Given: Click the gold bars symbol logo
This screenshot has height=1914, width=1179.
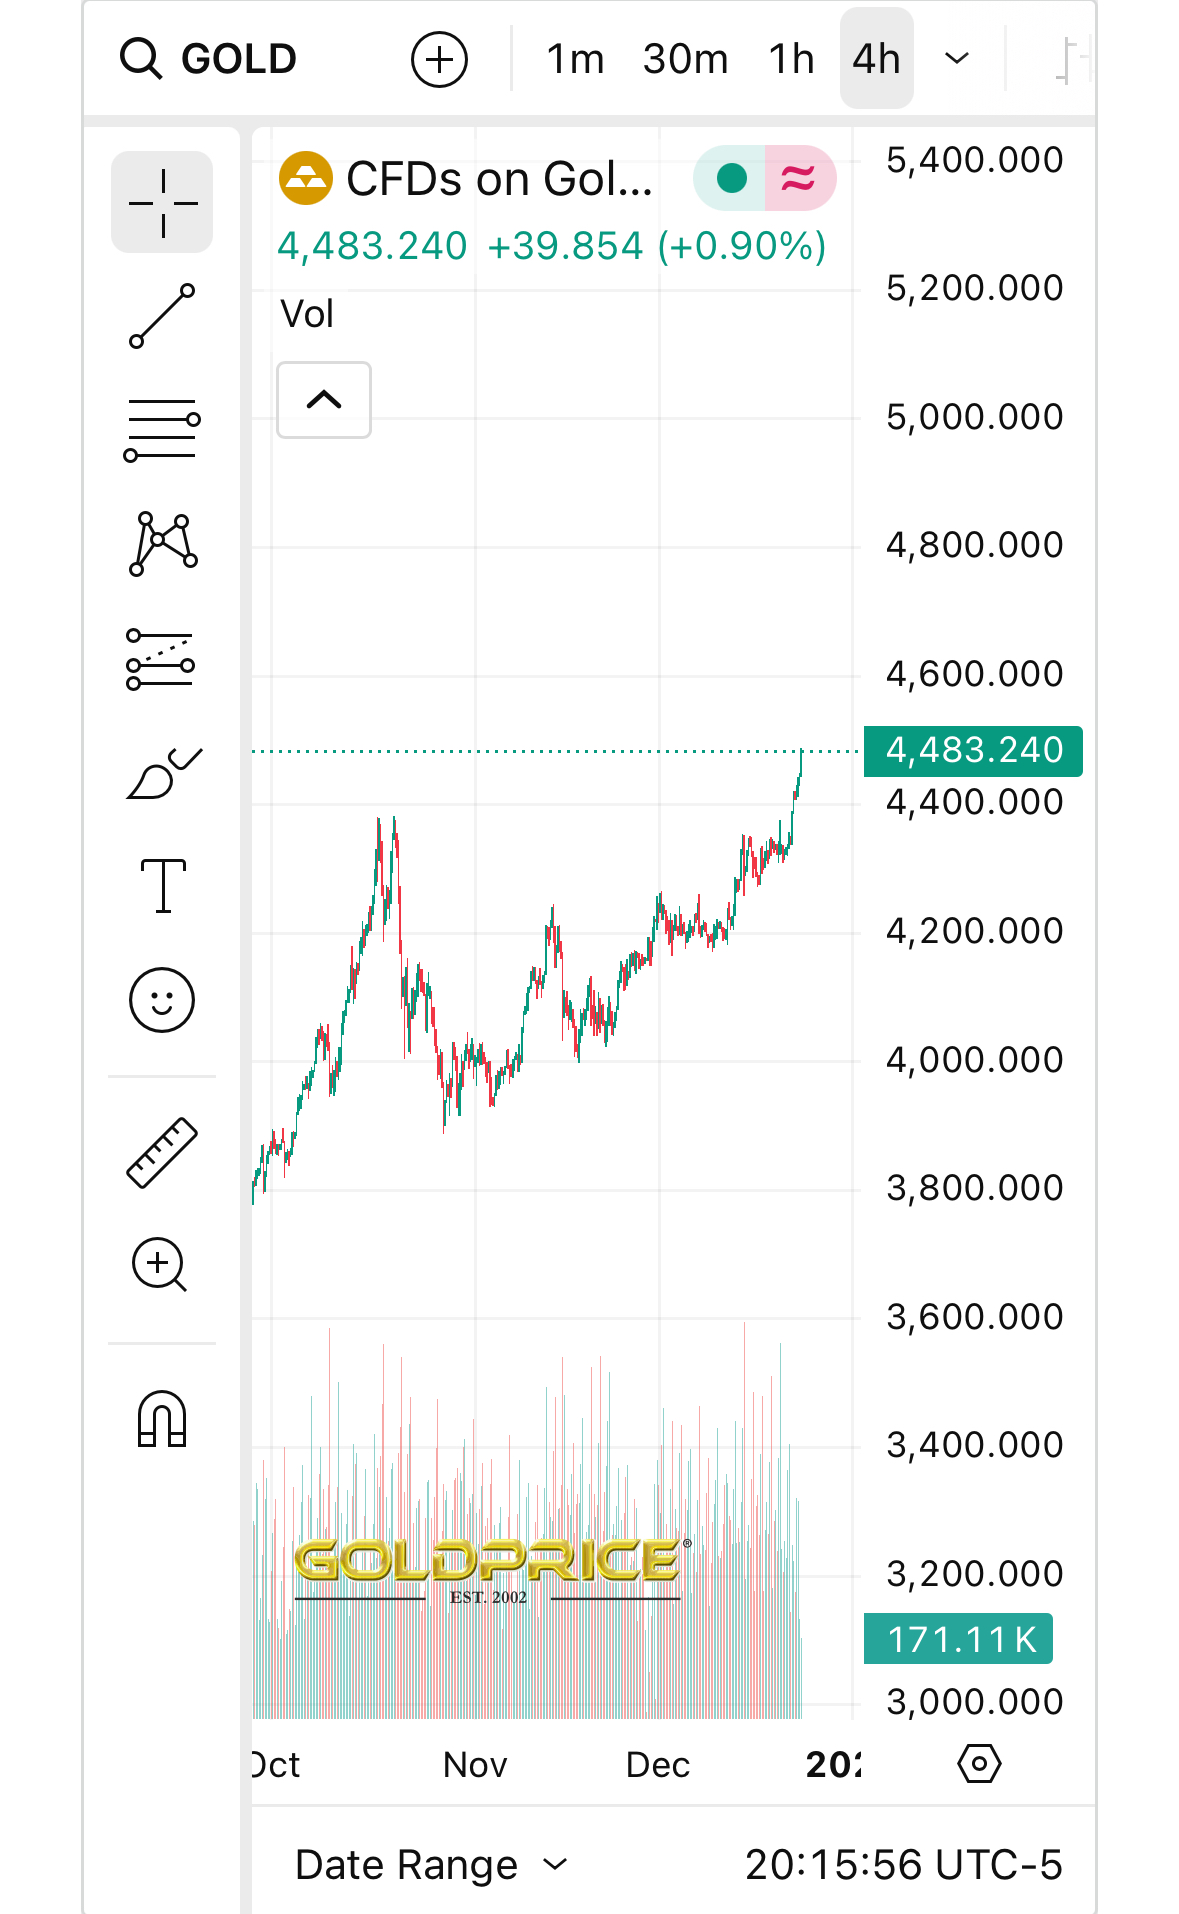Looking at the screenshot, I should (306, 178).
